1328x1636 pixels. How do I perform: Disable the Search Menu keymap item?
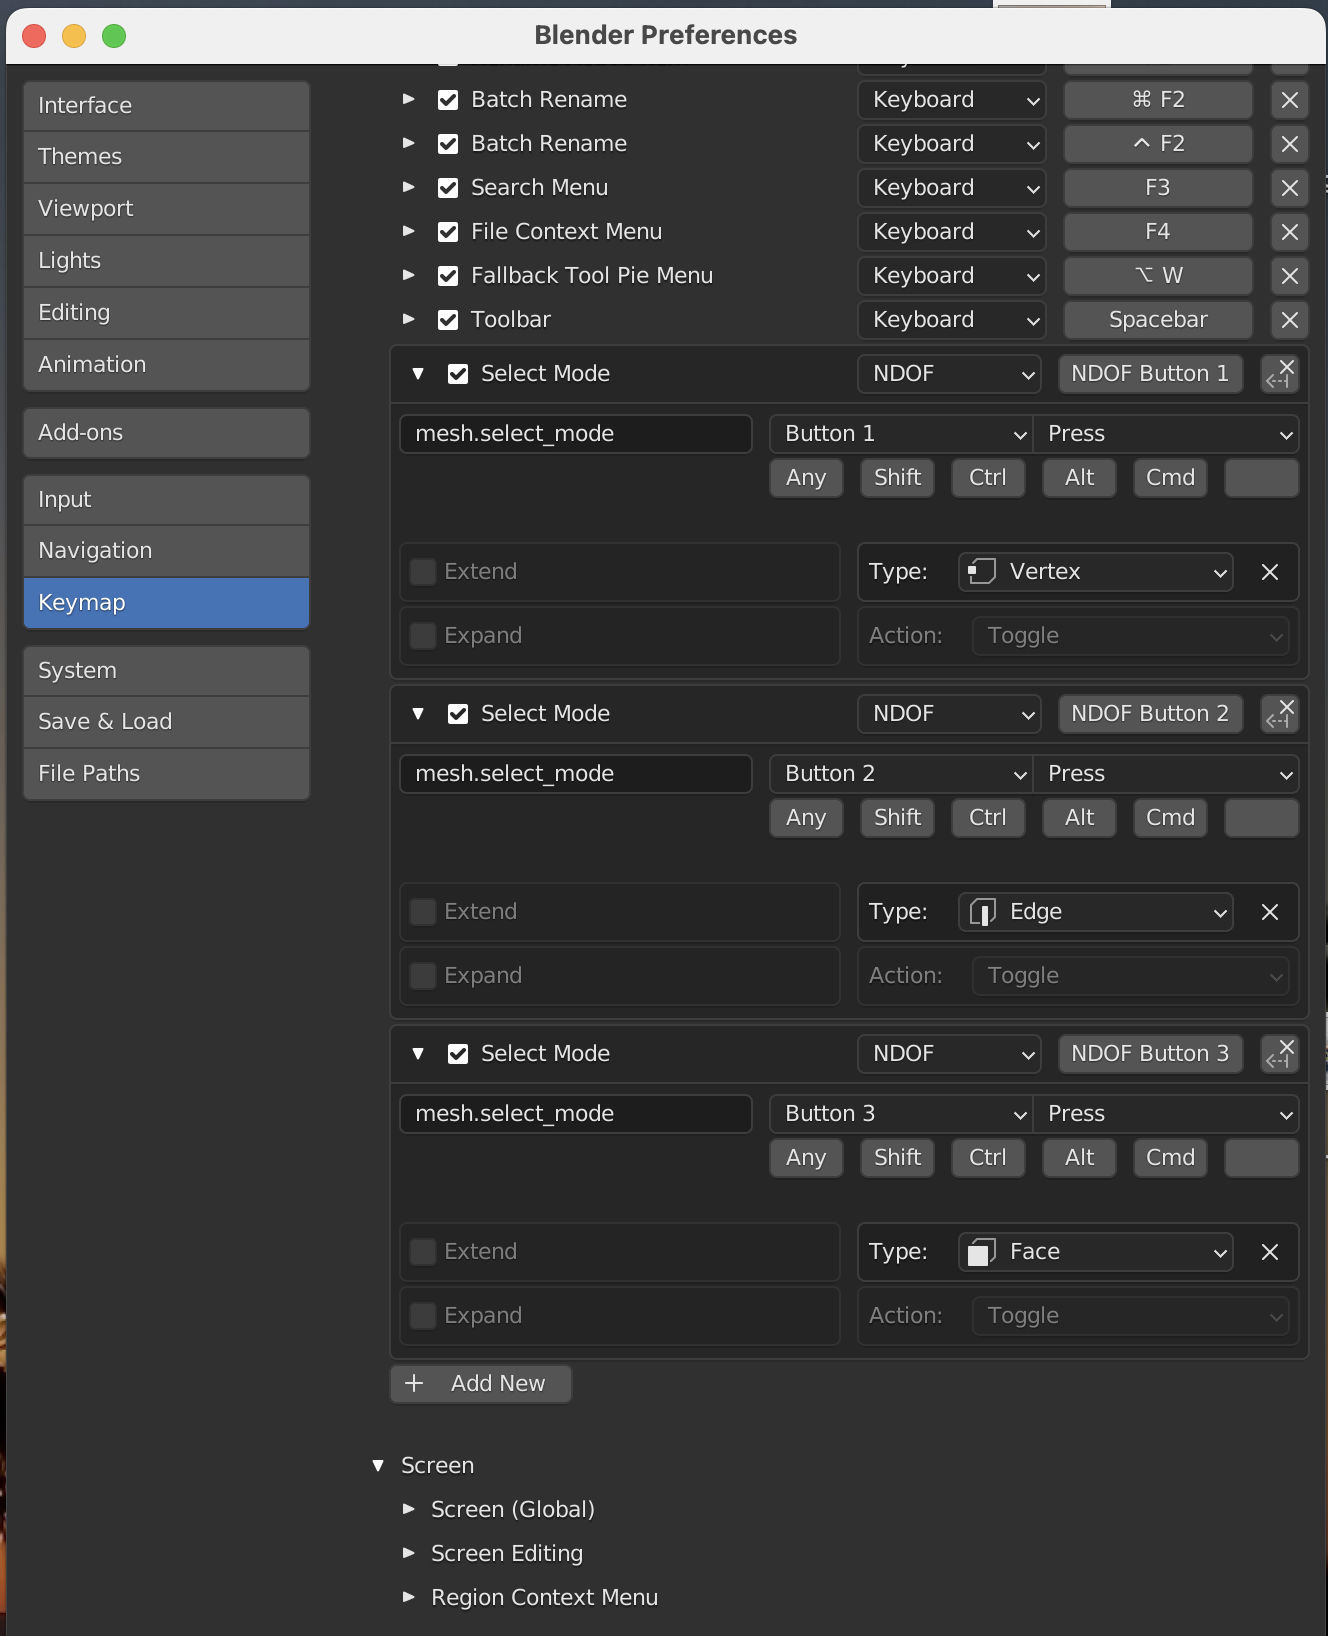[448, 188]
